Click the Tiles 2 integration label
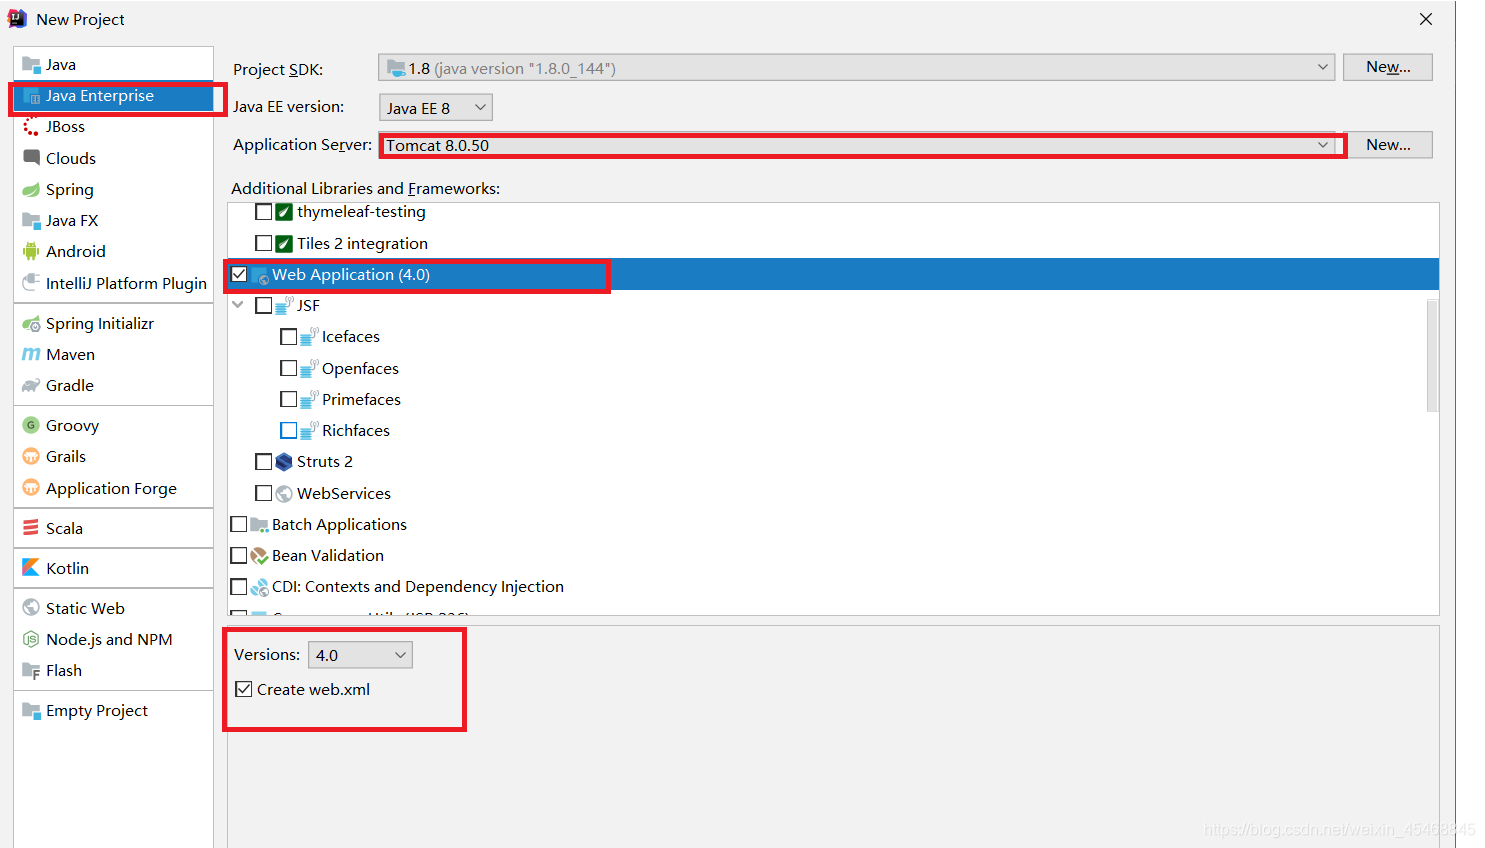Viewport: 1485px width, 848px height. pos(362,244)
